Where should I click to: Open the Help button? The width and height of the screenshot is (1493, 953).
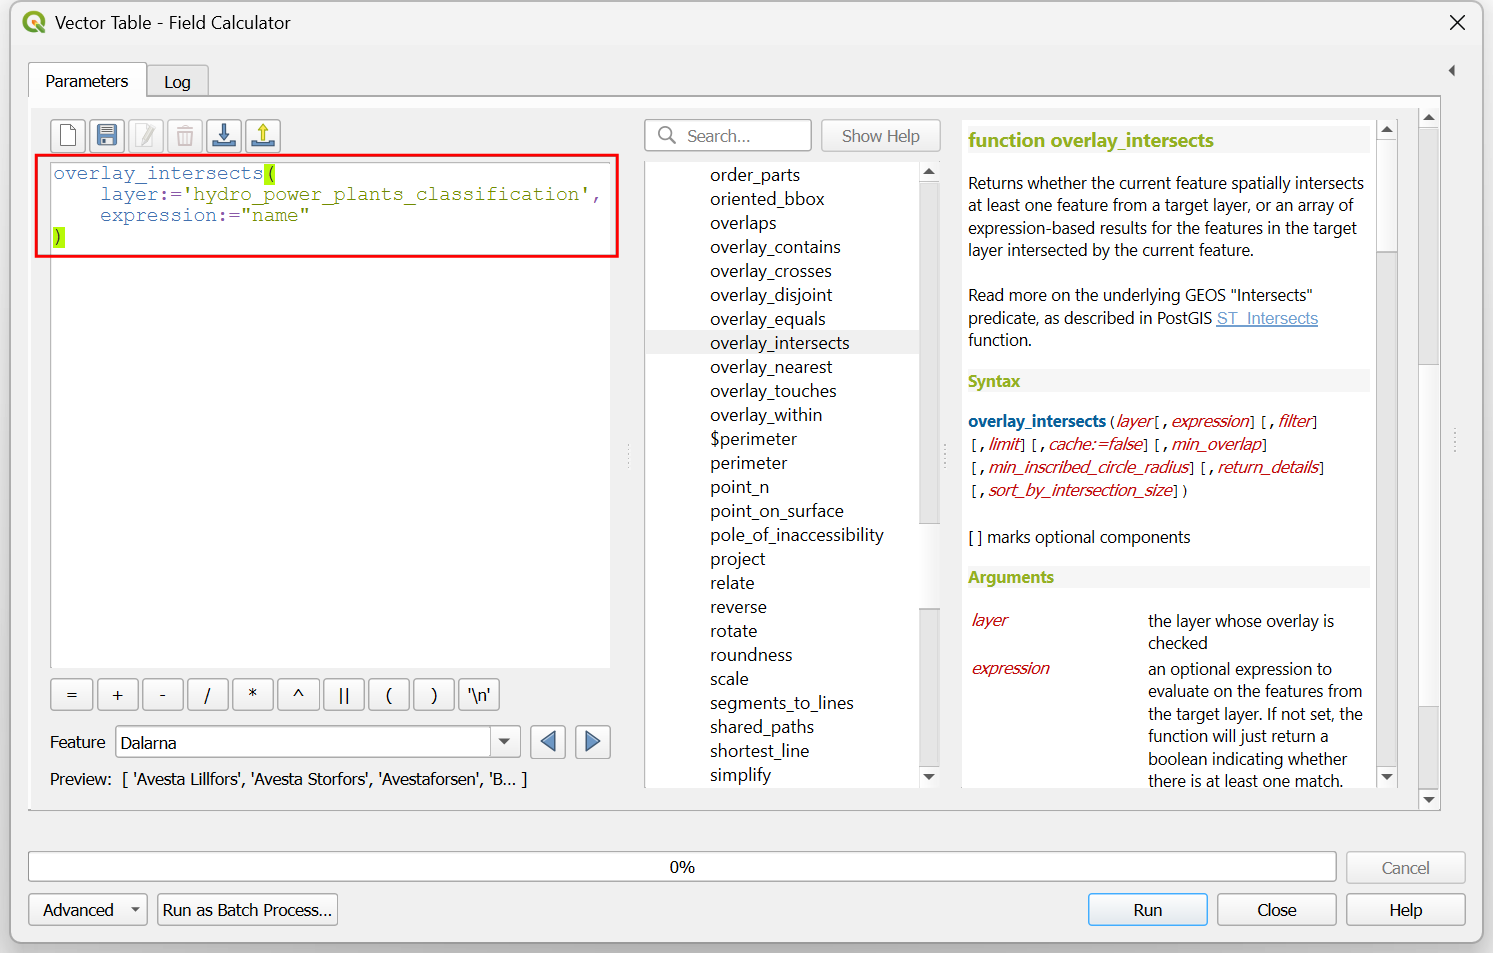pyautogui.click(x=1406, y=910)
